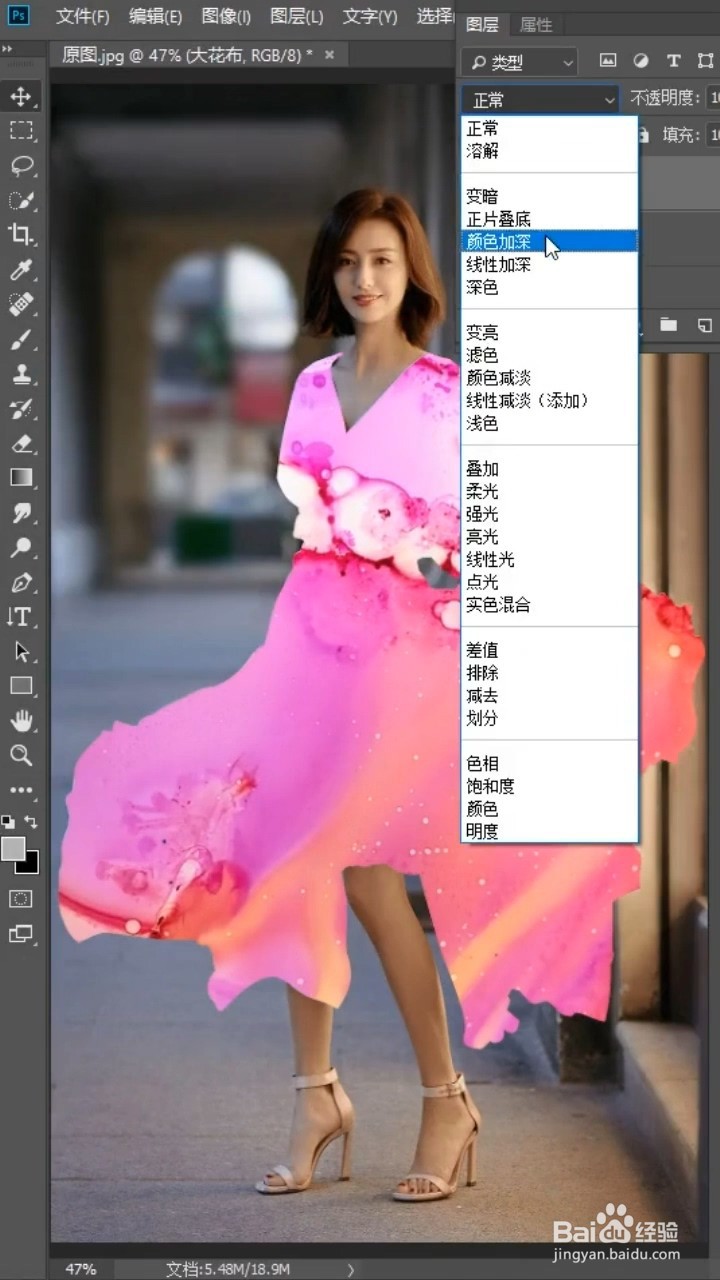Click the Photoshop Ps logo icon

[x=19, y=15]
